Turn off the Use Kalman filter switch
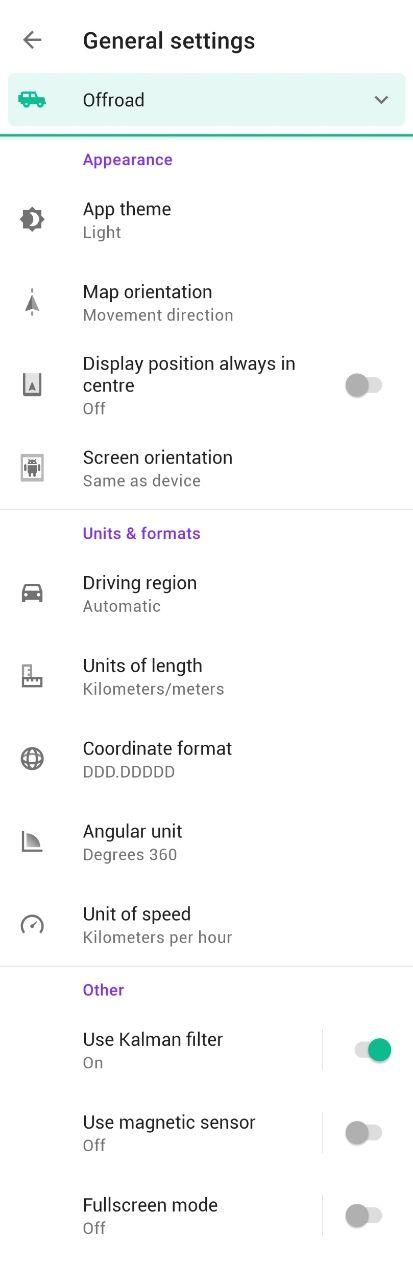 tap(372, 1050)
